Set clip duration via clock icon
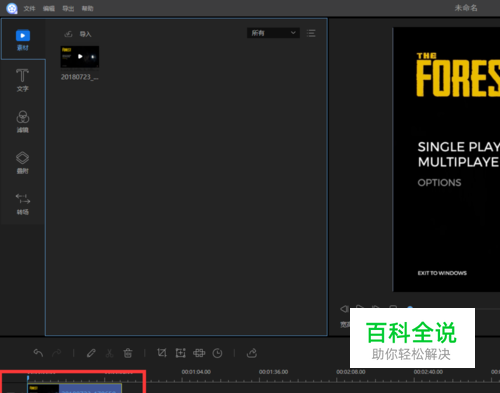This screenshot has width=500, height=393. [x=217, y=353]
